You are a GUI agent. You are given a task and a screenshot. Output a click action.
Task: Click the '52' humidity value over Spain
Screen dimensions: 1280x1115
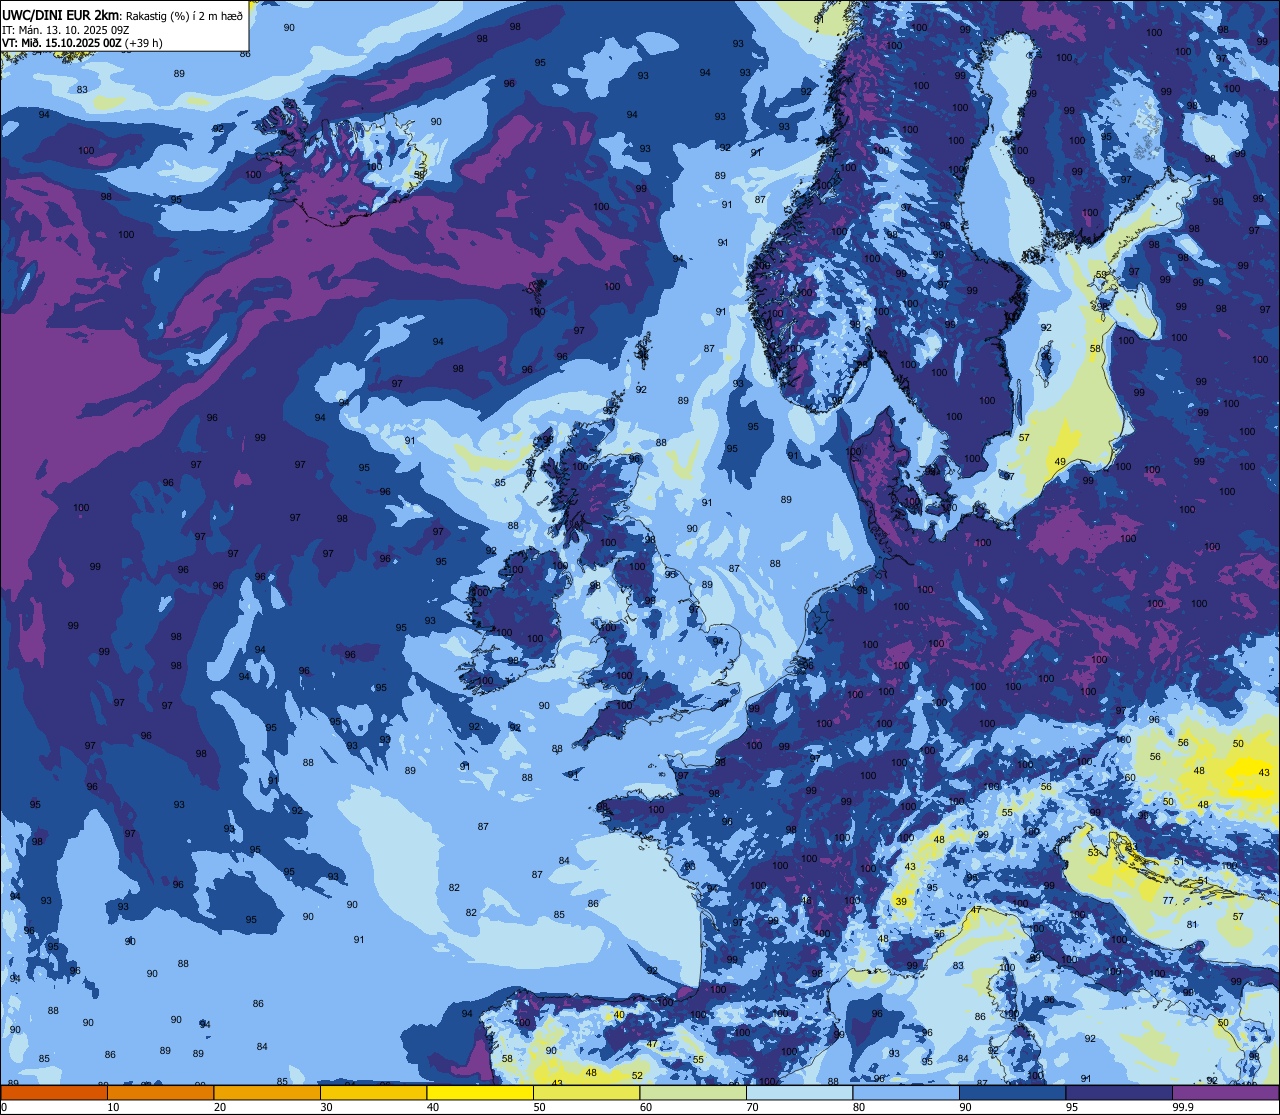tap(637, 1076)
